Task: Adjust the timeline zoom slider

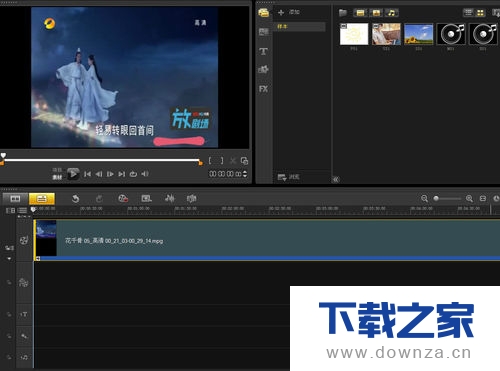Action: coord(447,199)
